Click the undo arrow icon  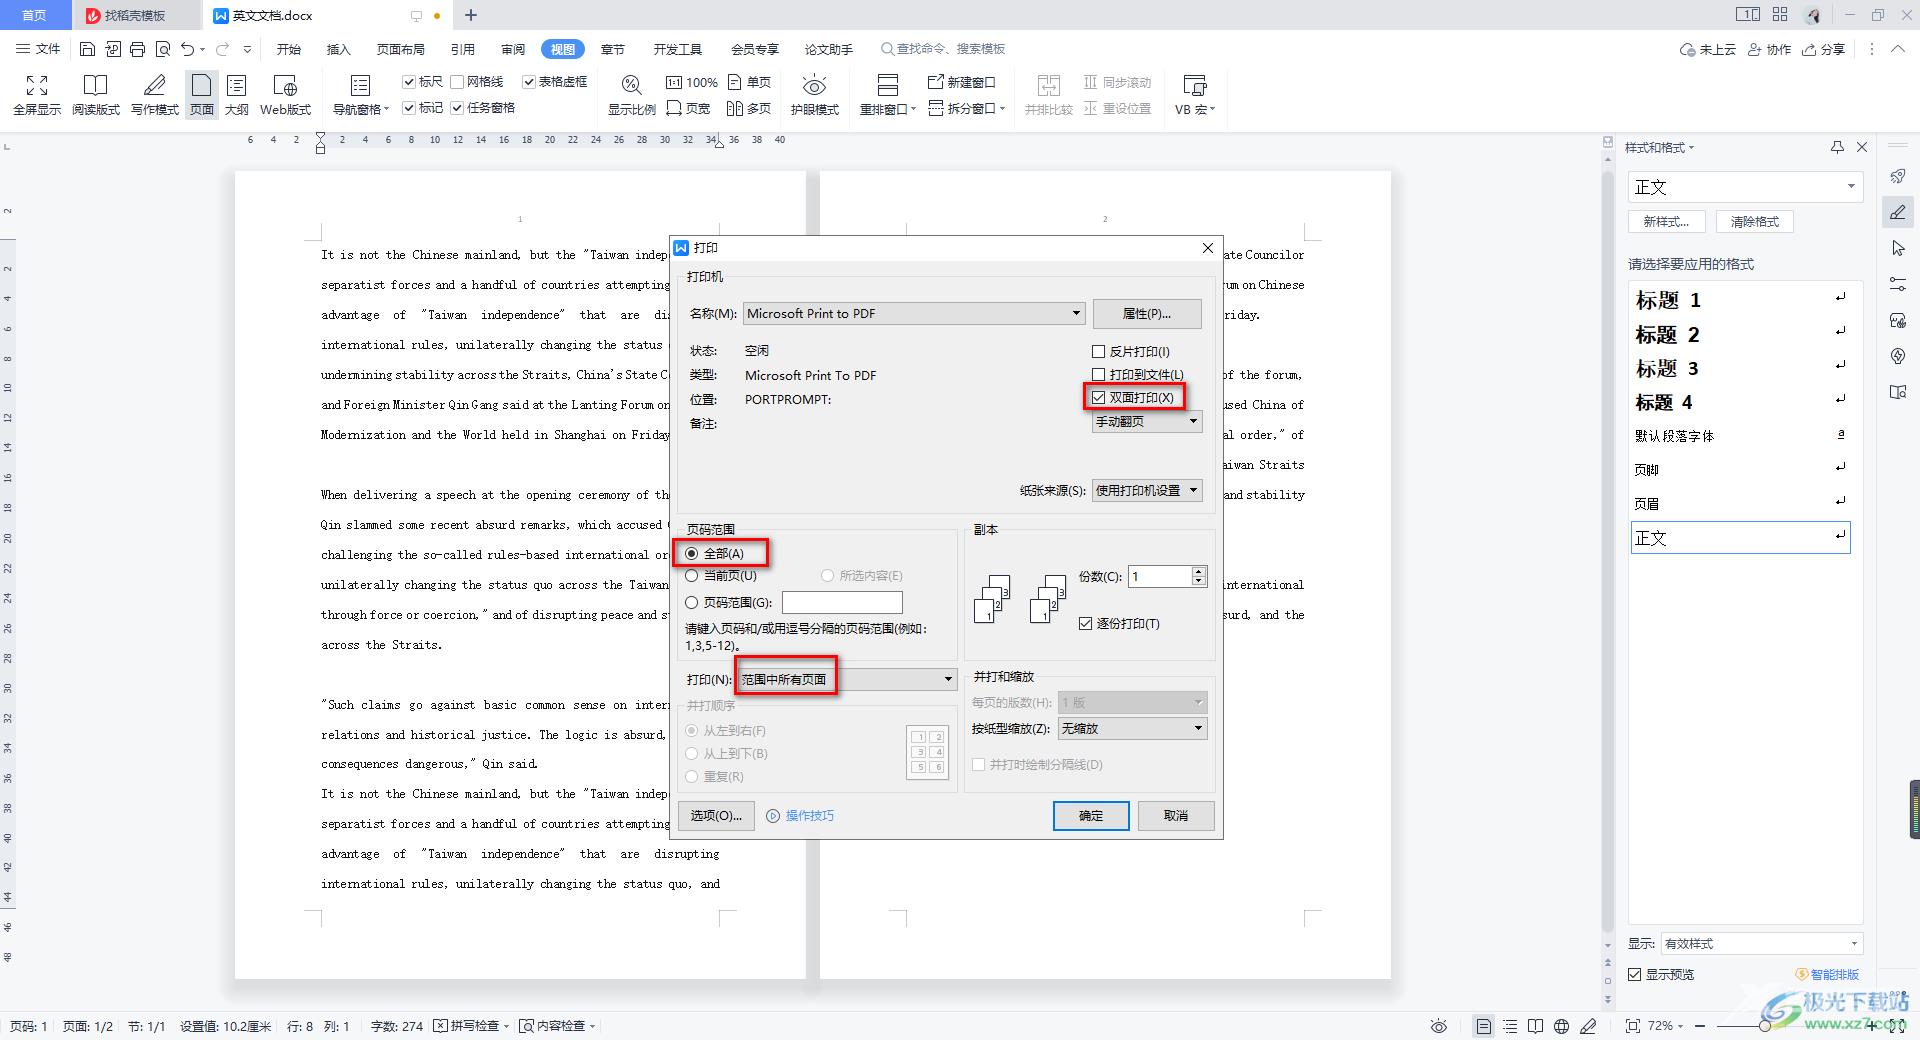click(x=187, y=48)
